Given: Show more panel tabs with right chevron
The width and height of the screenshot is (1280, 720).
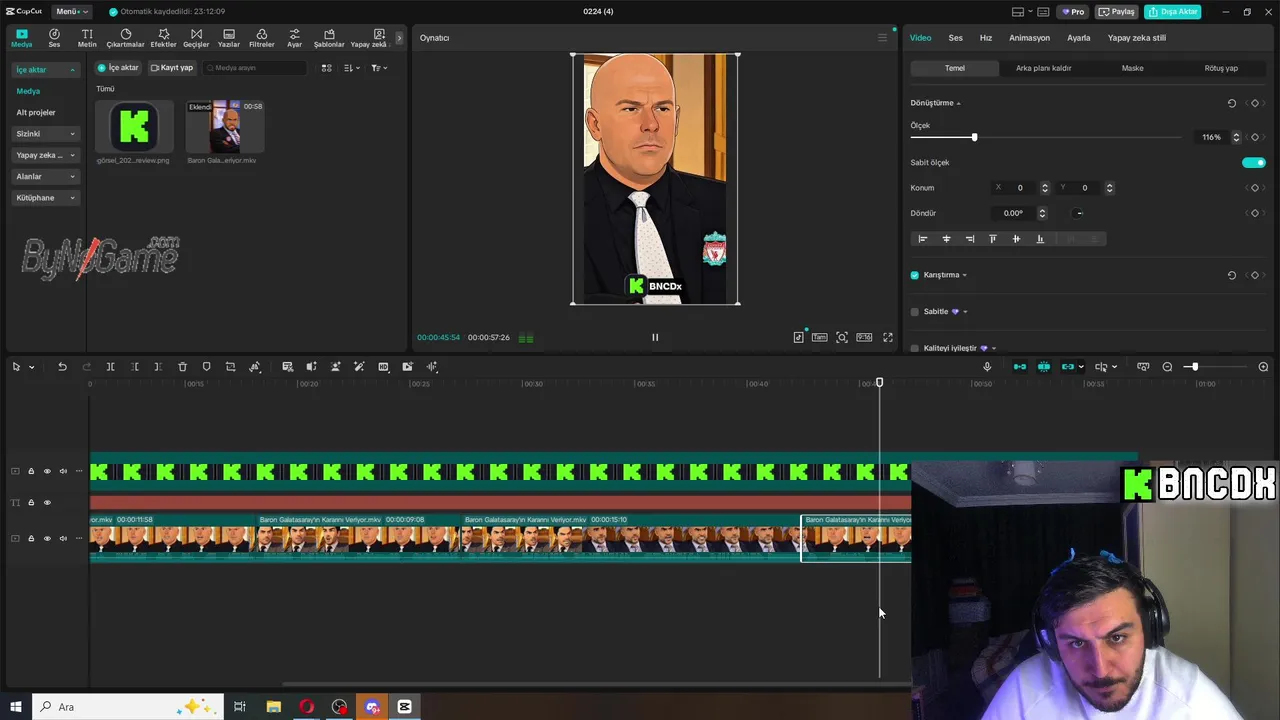Looking at the screenshot, I should coord(399,38).
